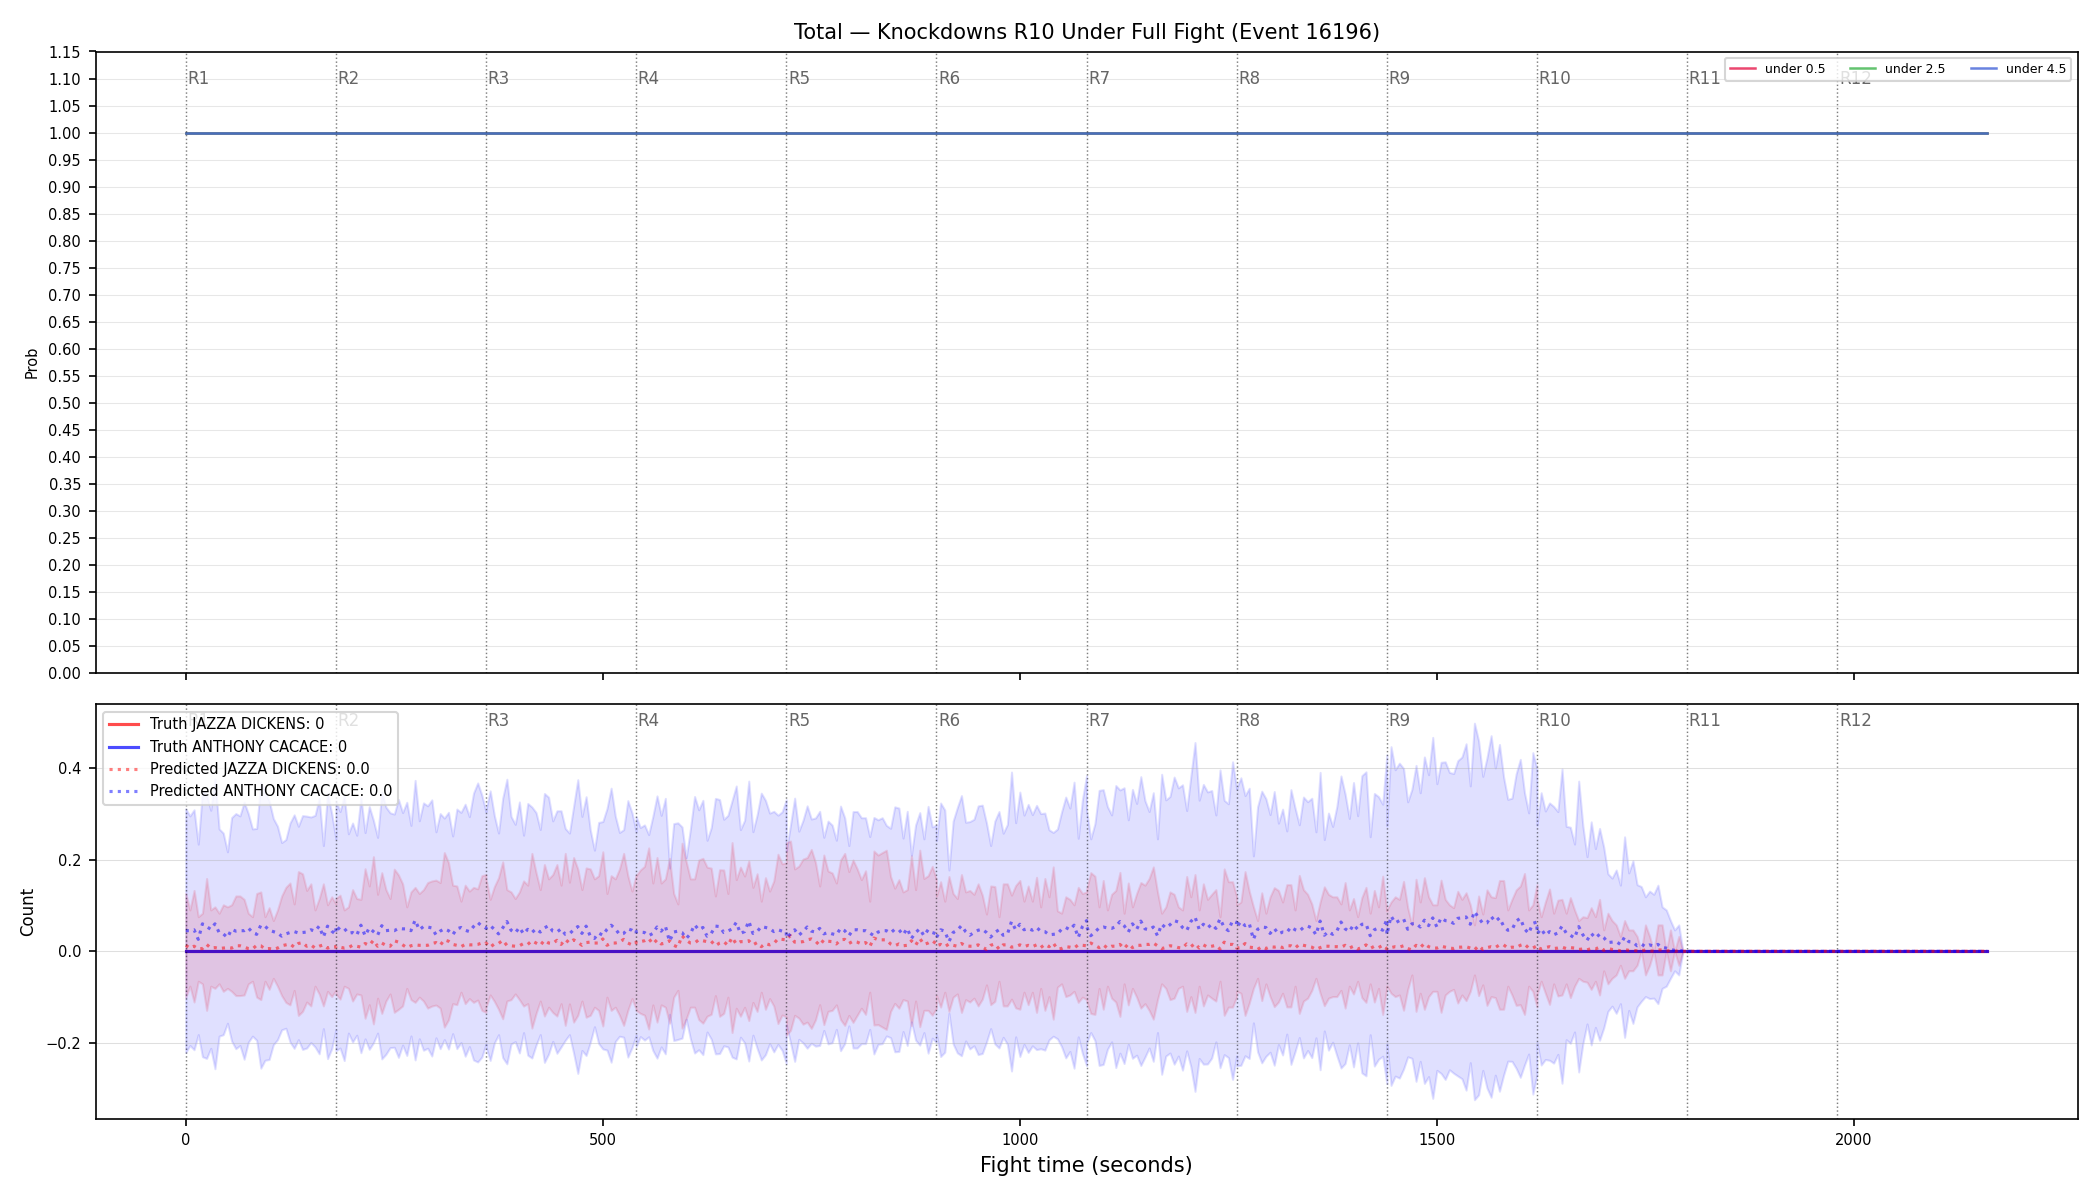The height and width of the screenshot is (1200, 2100).
Task: Click the 0.50 tick on the Prob axis
Action: (x=65, y=404)
